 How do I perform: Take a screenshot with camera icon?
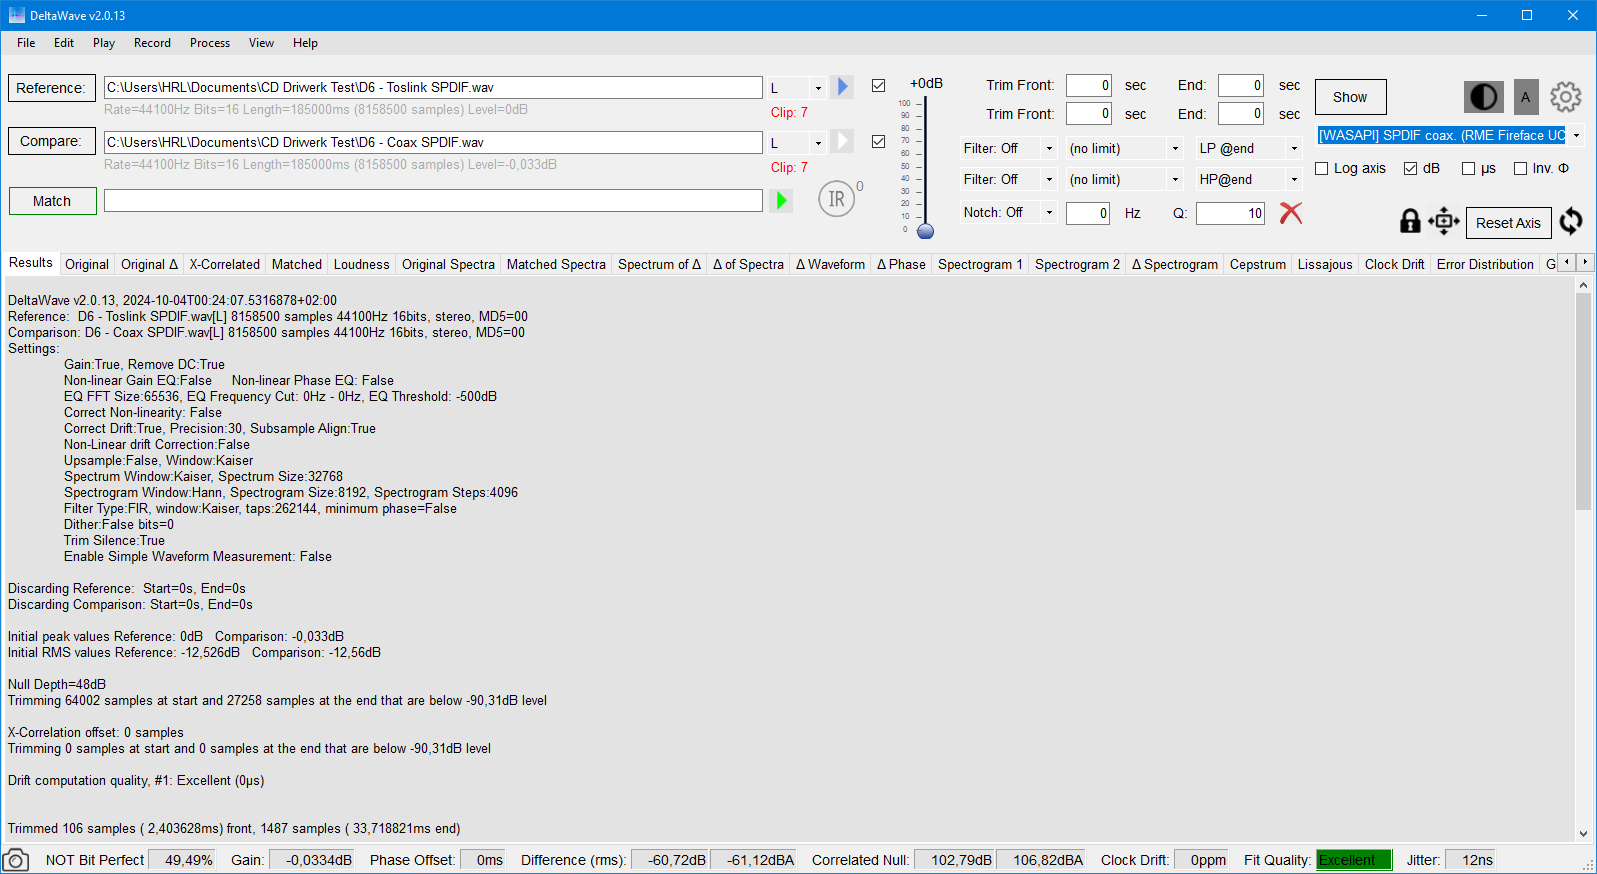click(x=16, y=860)
